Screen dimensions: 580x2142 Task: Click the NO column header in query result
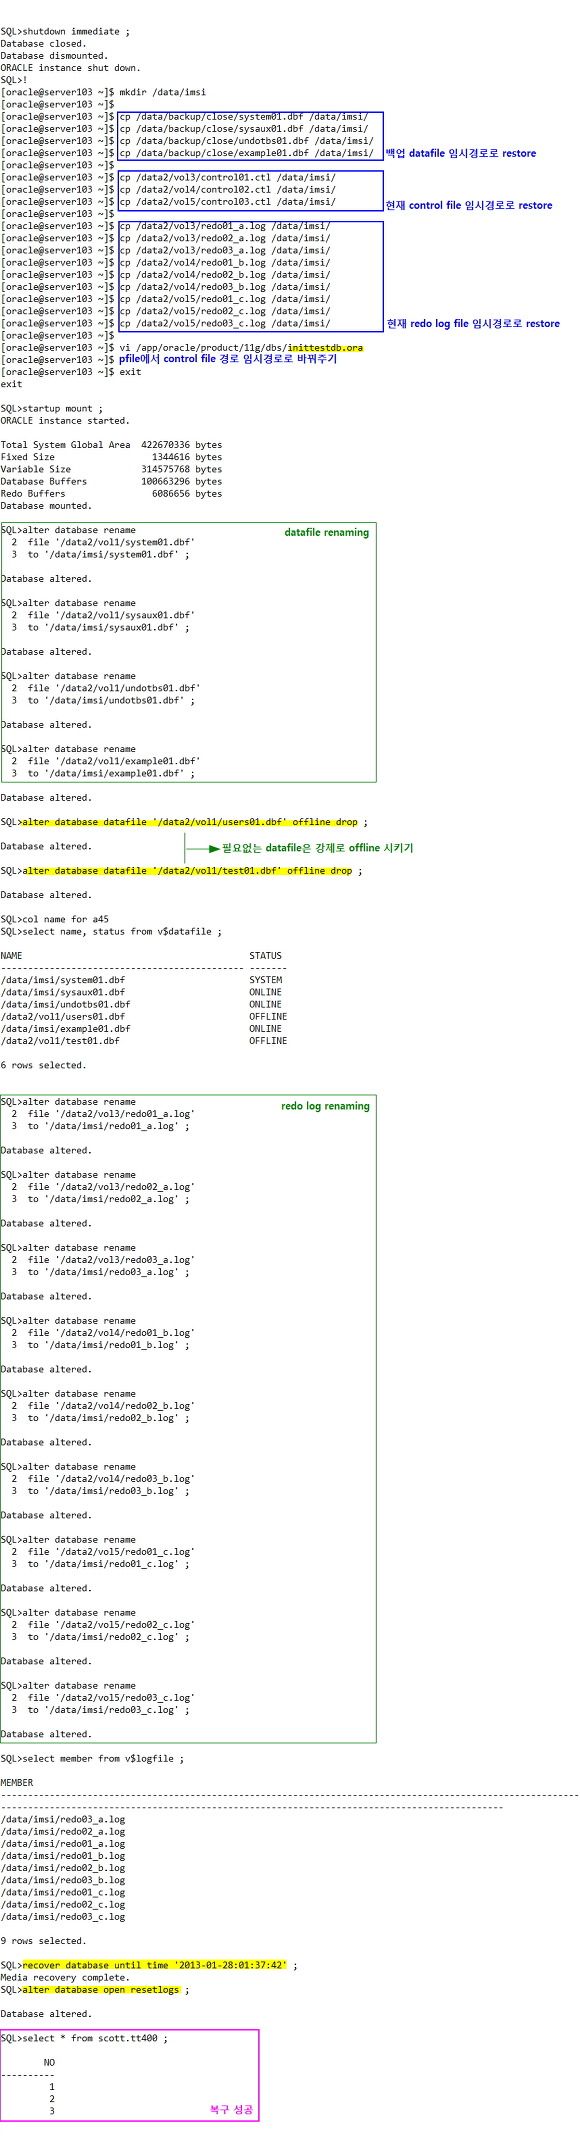[x=49, y=2062]
